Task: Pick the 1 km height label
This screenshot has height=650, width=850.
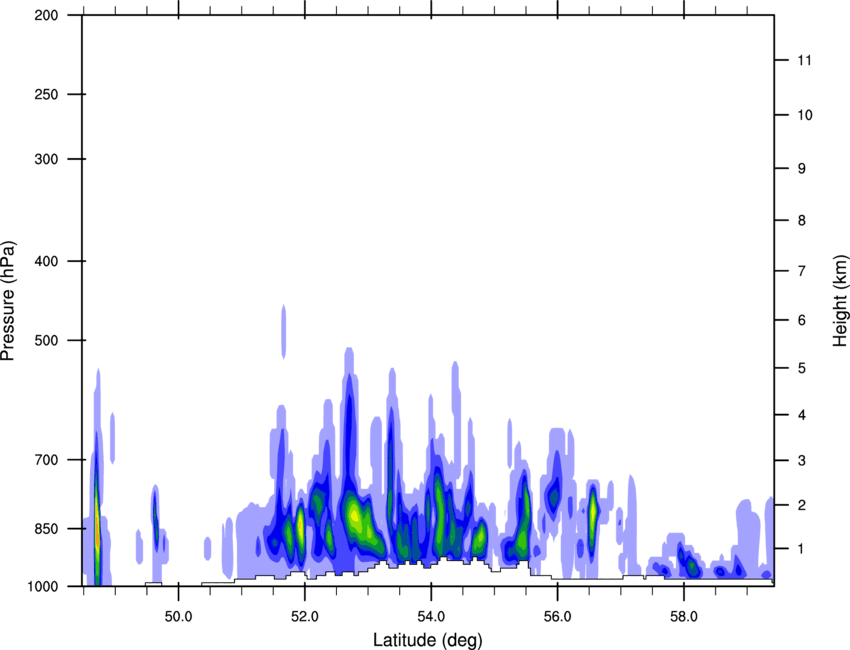Action: [802, 549]
